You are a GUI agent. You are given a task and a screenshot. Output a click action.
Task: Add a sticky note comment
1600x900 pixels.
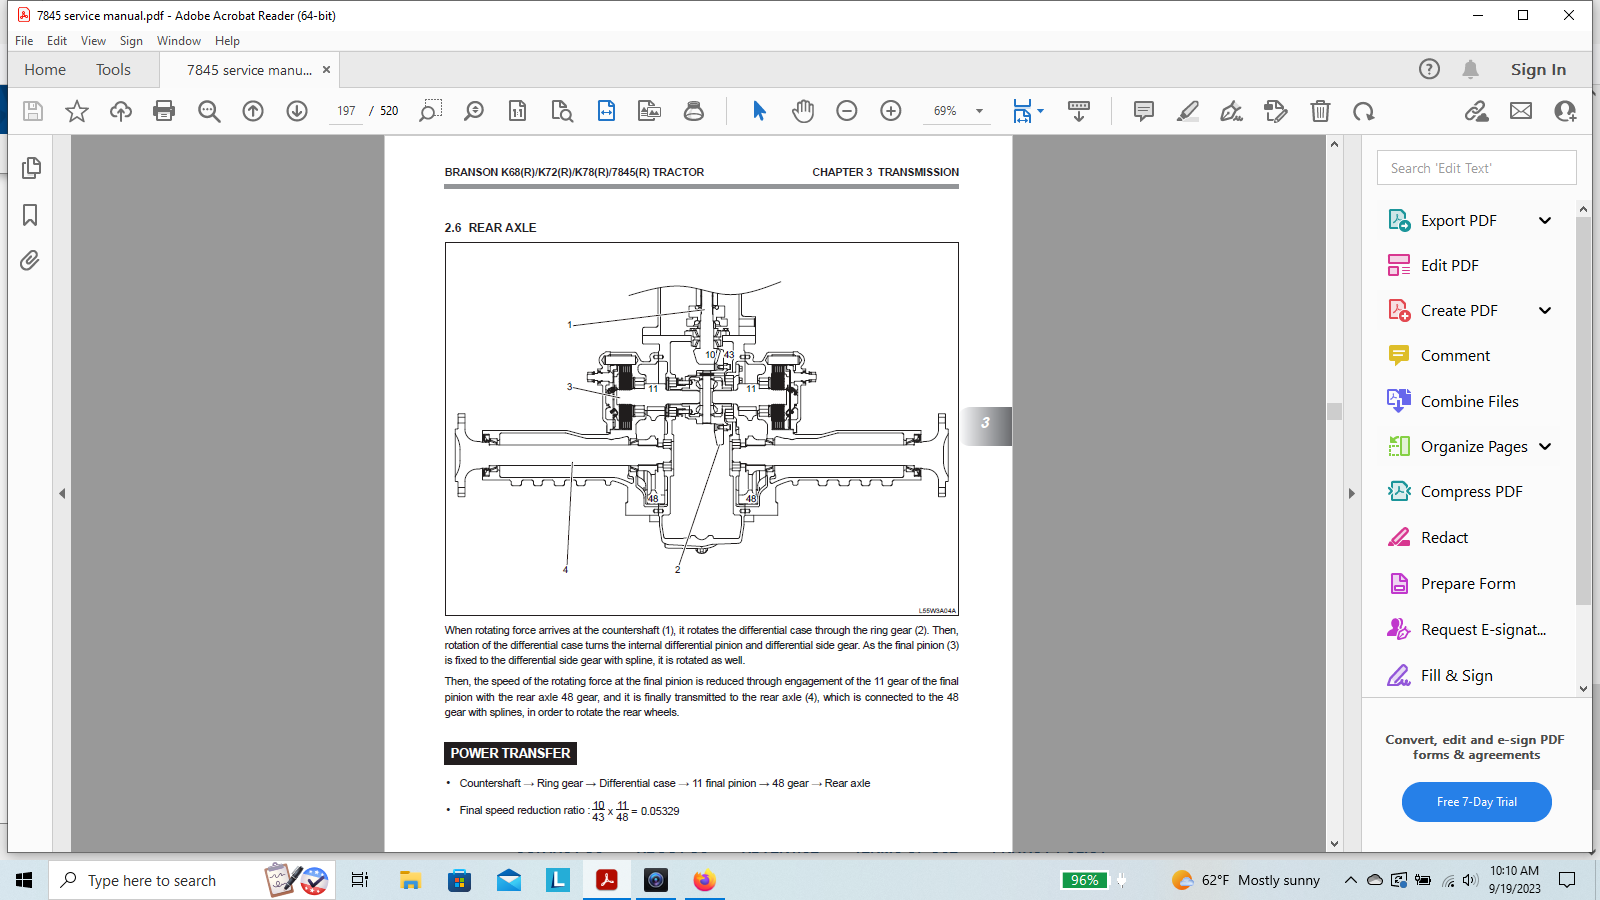pos(1144,111)
